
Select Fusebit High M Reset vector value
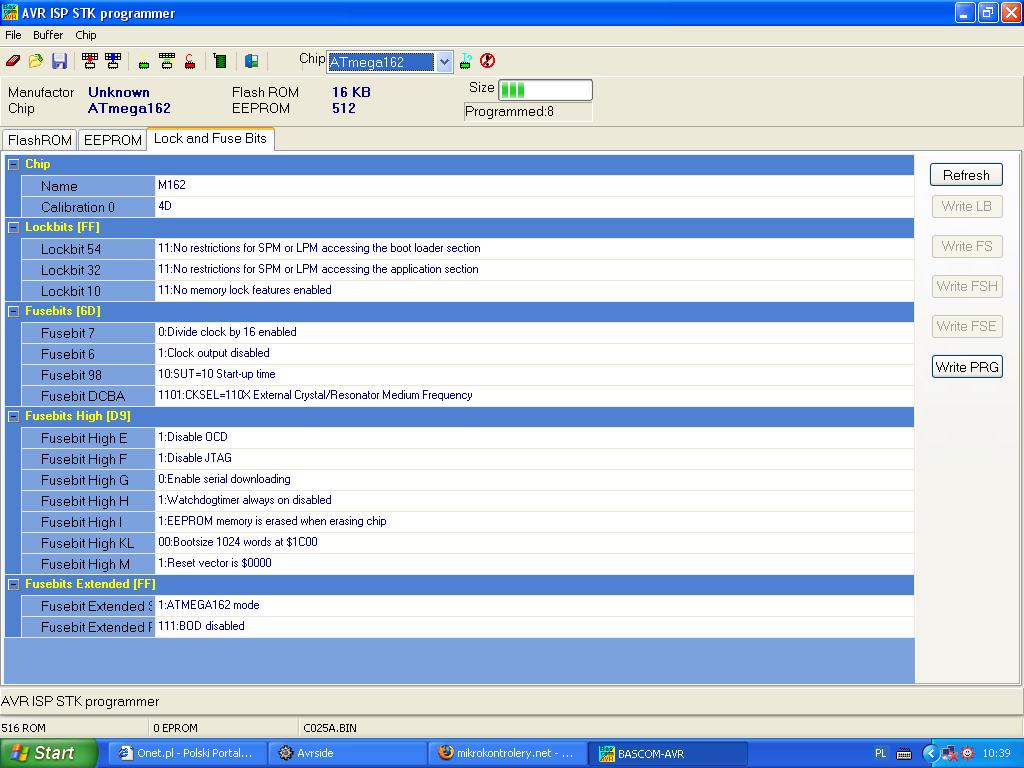[x=534, y=563]
